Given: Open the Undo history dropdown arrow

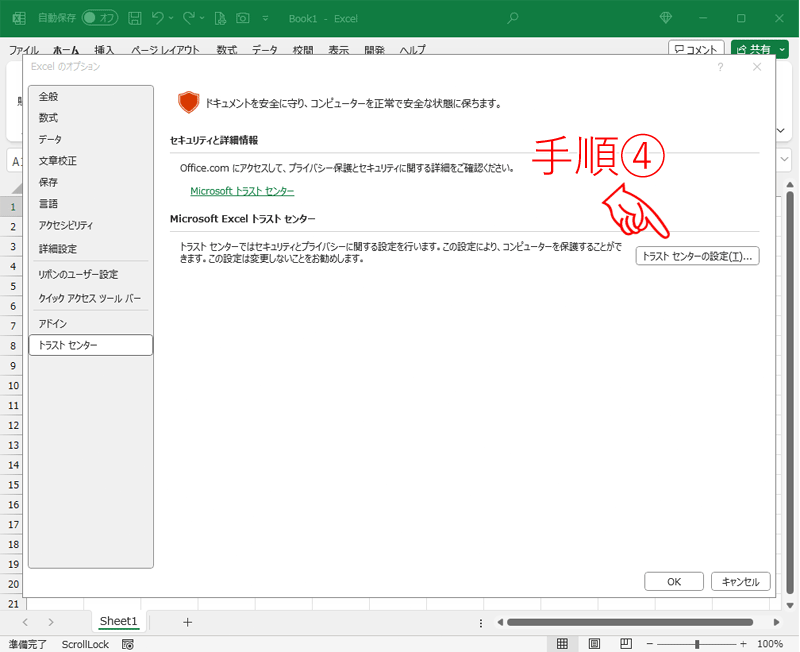Looking at the screenshot, I should point(171,18).
